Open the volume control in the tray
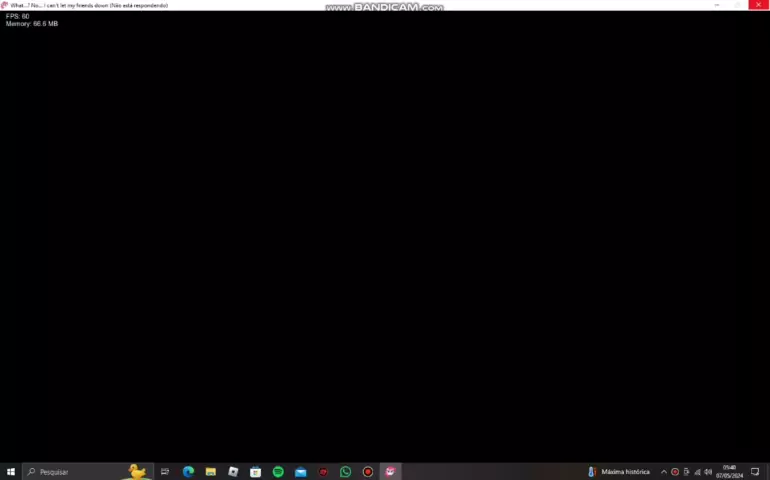 [x=708, y=472]
